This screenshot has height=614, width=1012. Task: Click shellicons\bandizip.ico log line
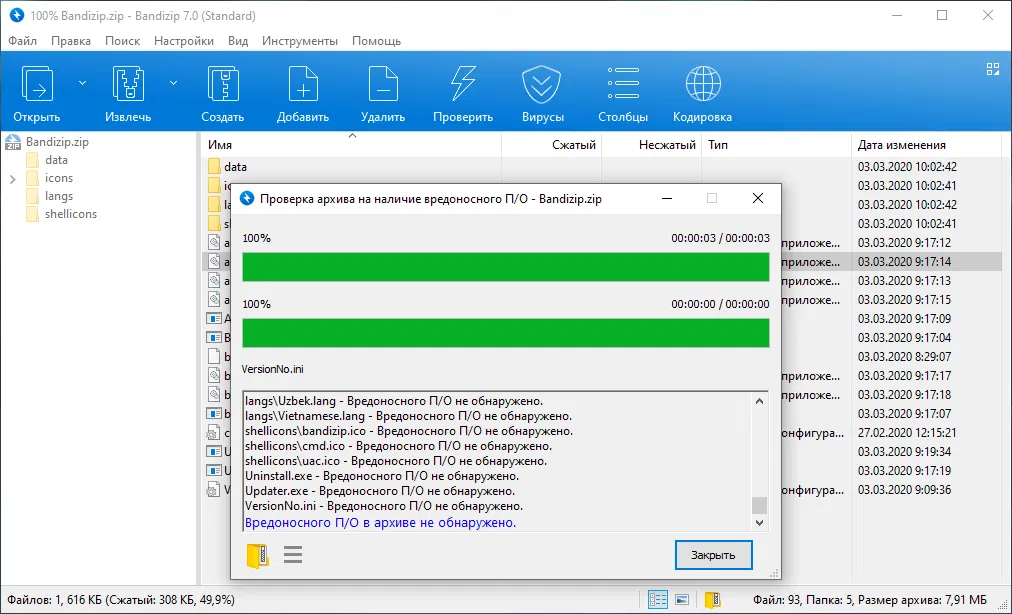click(409, 431)
